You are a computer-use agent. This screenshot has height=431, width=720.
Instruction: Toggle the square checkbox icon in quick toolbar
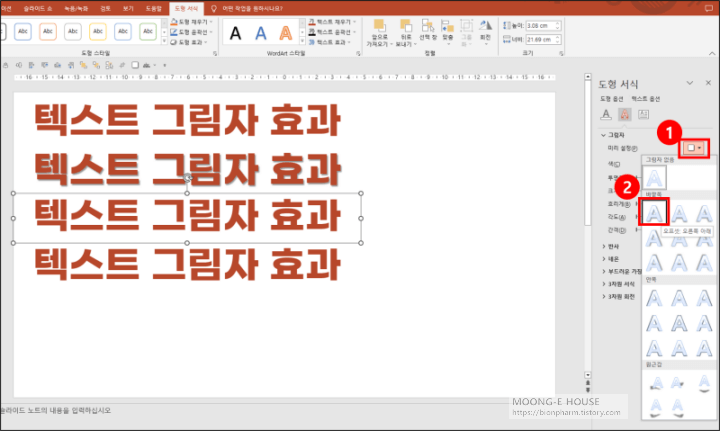pos(135,65)
